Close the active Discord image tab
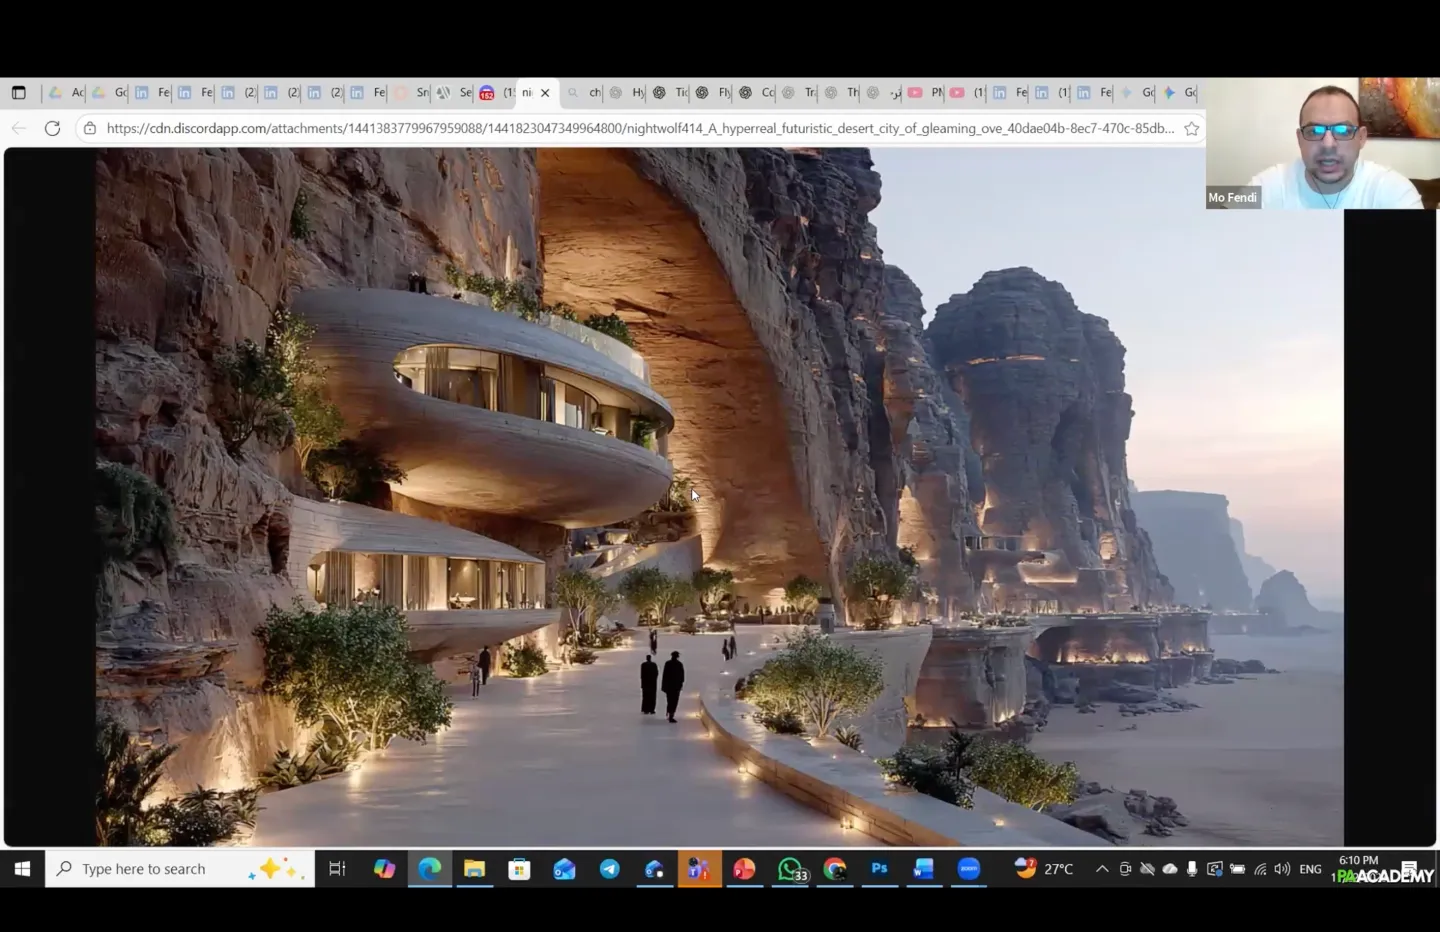The image size is (1440, 932). tap(545, 93)
